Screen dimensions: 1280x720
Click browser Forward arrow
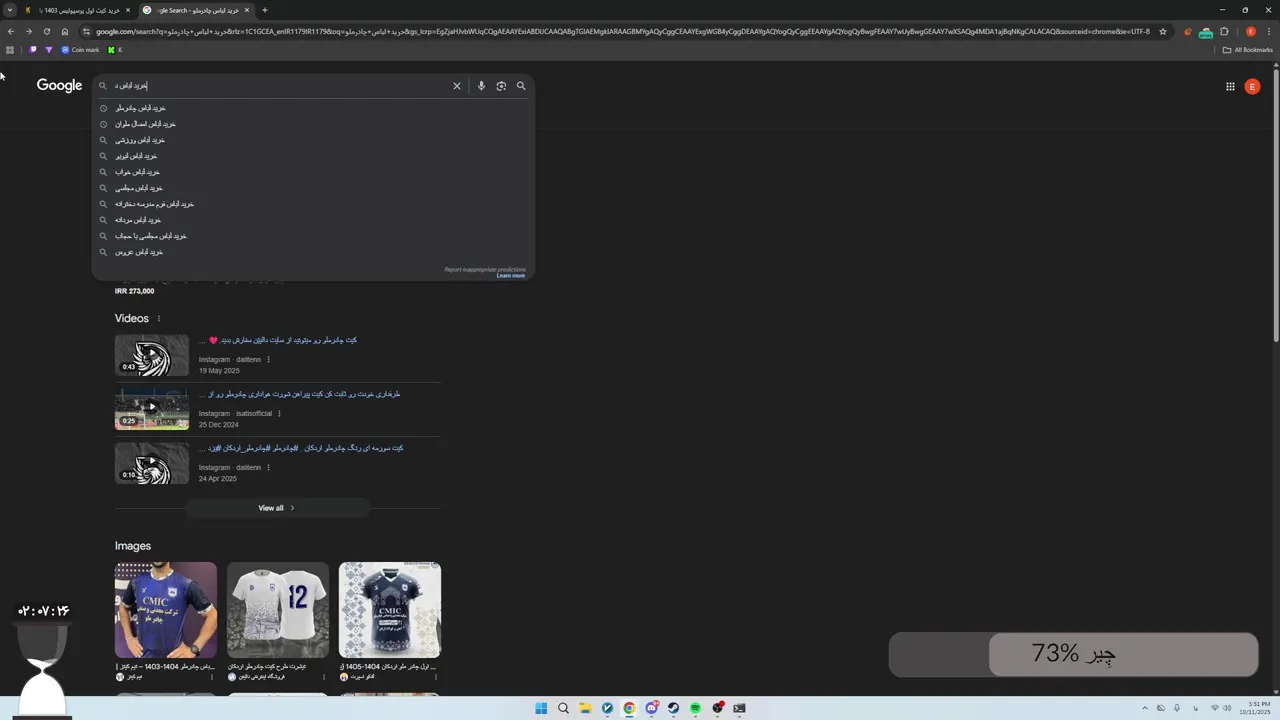point(28,31)
